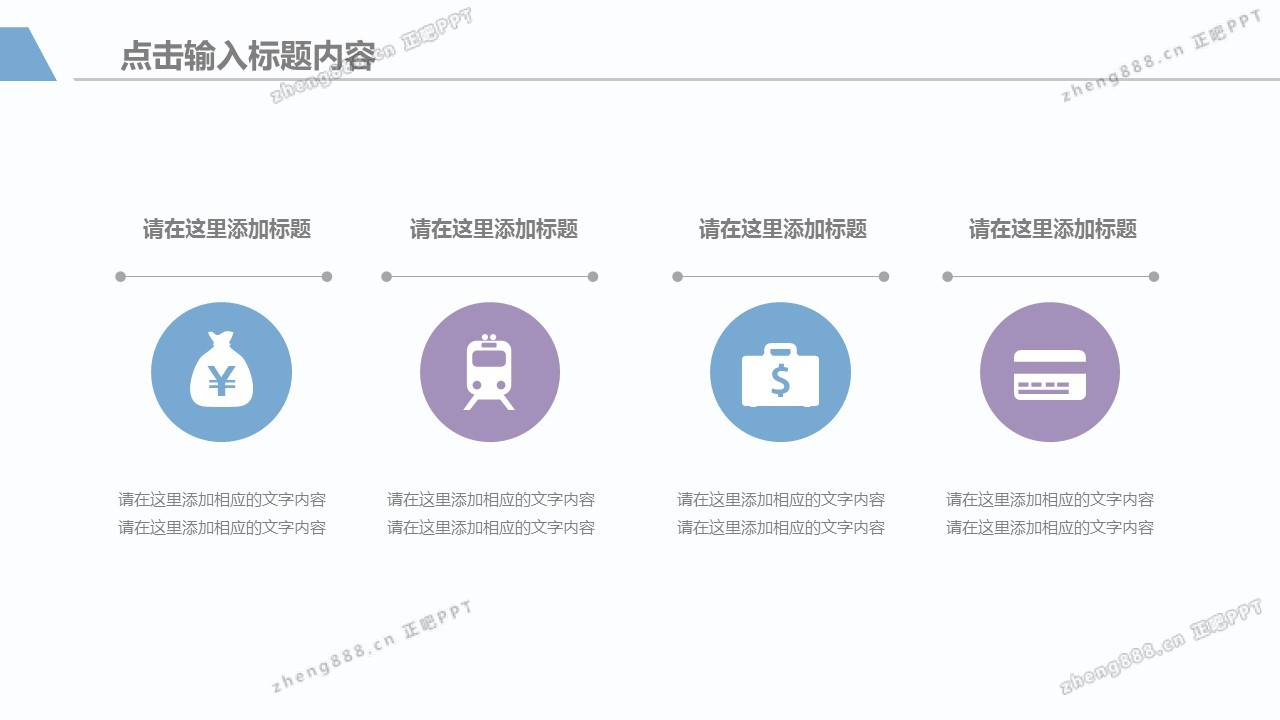The height and width of the screenshot is (720, 1280).
Task: Select the description text below the briefcase icon
Action: click(x=781, y=513)
